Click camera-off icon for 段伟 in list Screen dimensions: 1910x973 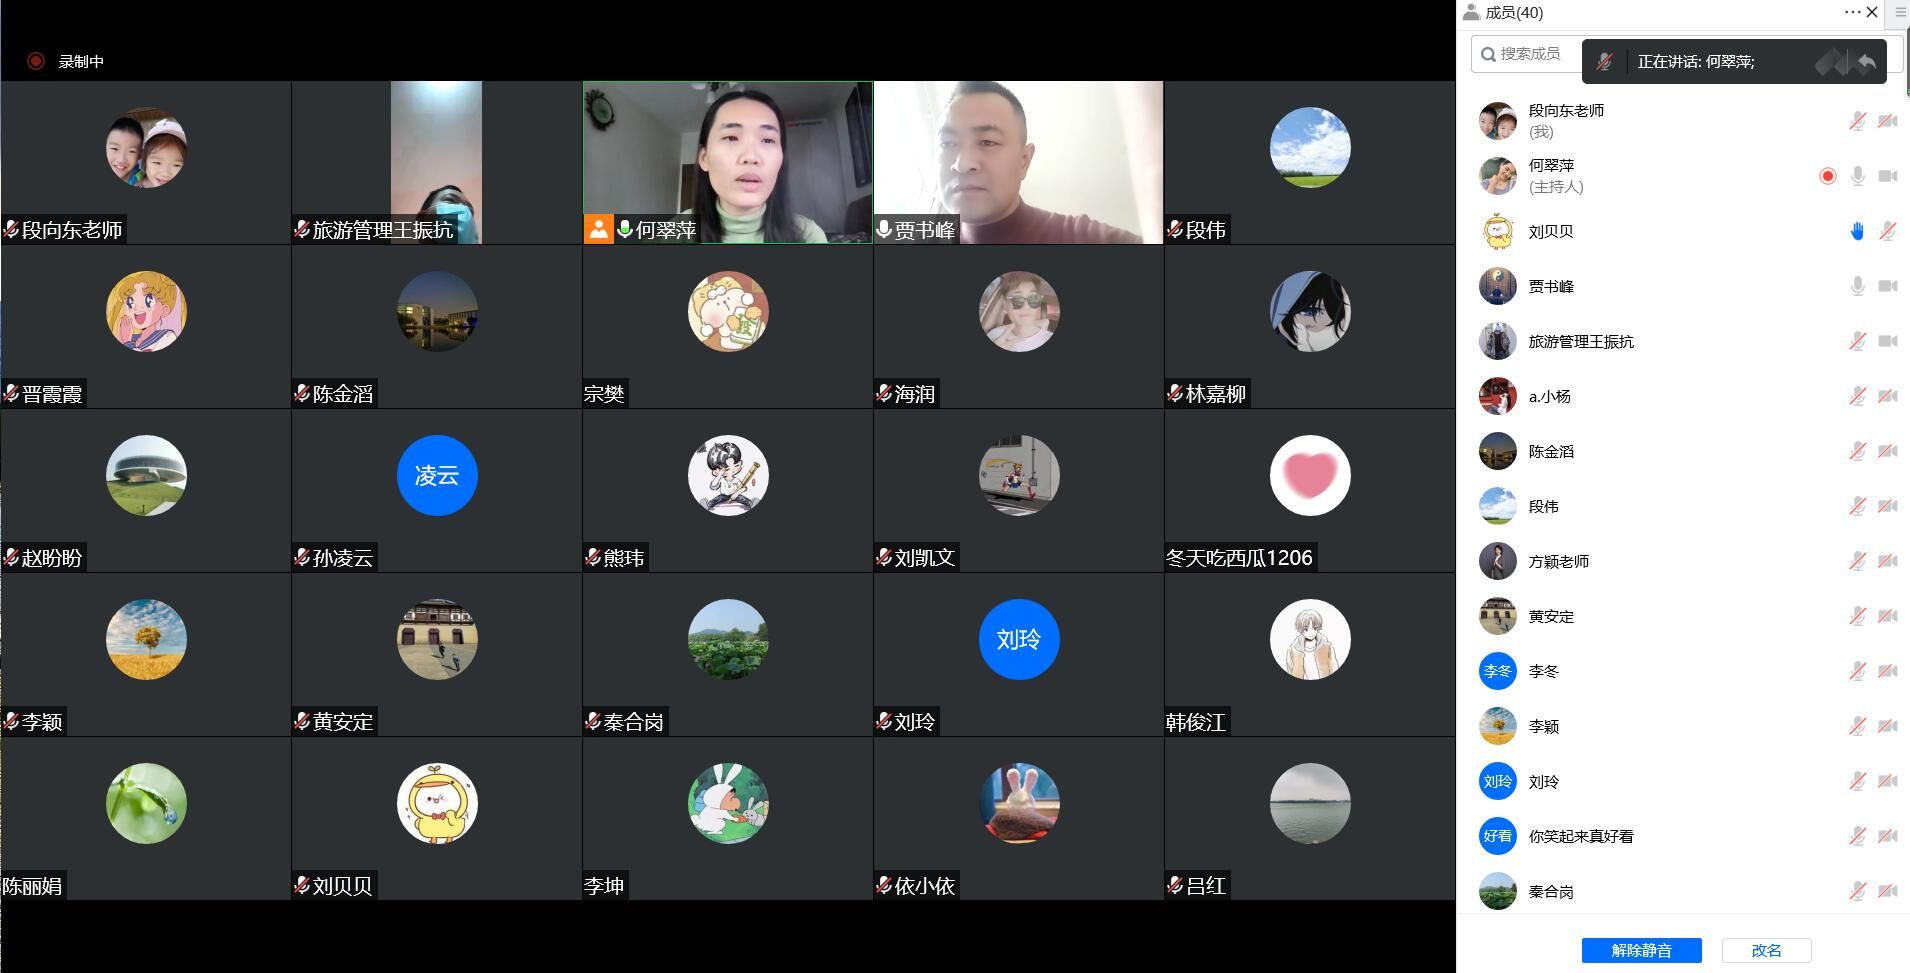(1888, 506)
